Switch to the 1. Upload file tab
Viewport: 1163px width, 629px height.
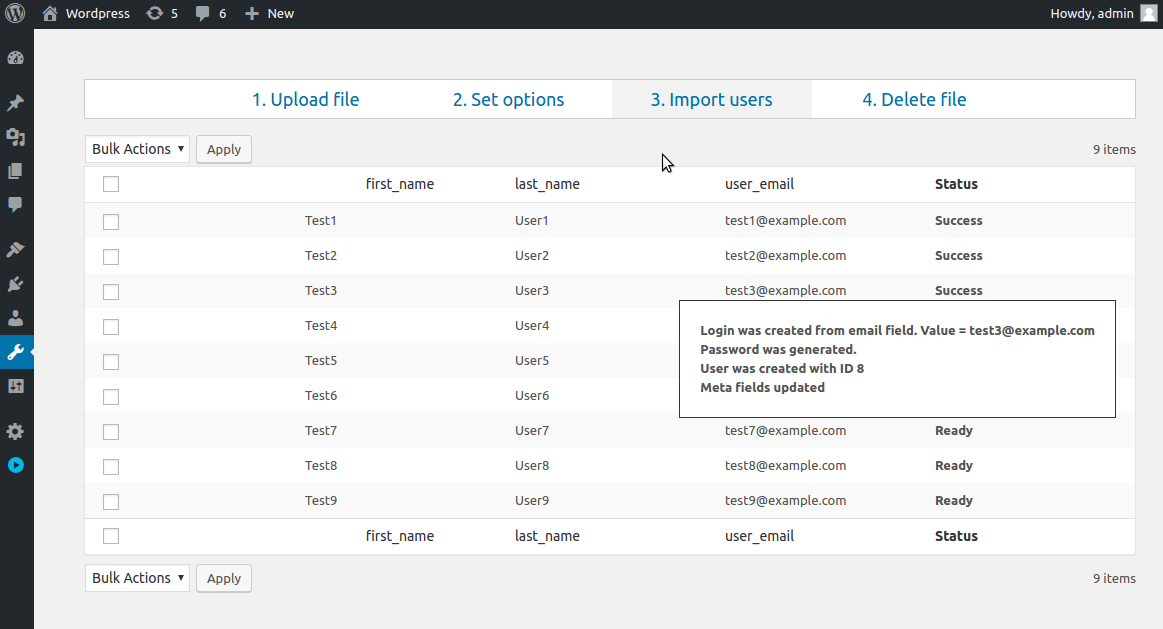pyautogui.click(x=305, y=100)
